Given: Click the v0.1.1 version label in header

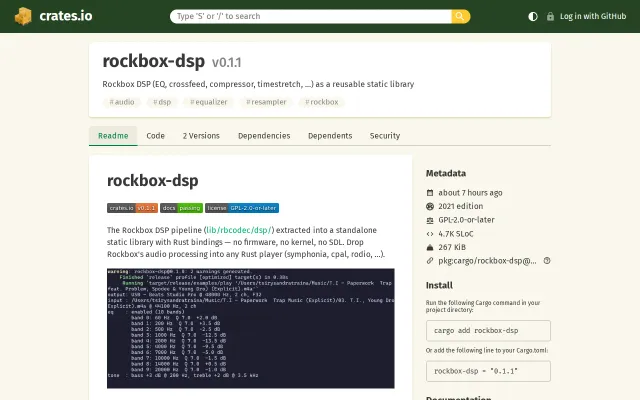Looking at the screenshot, I should (x=227, y=62).
